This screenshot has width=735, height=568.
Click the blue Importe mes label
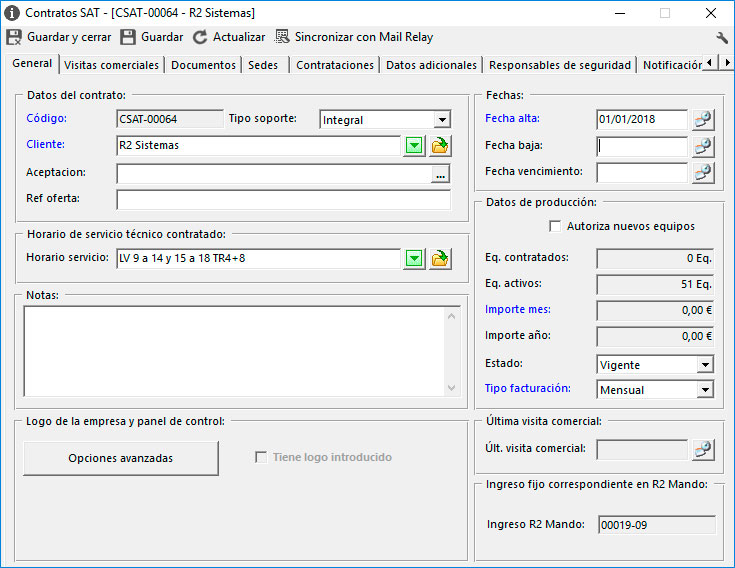point(518,309)
